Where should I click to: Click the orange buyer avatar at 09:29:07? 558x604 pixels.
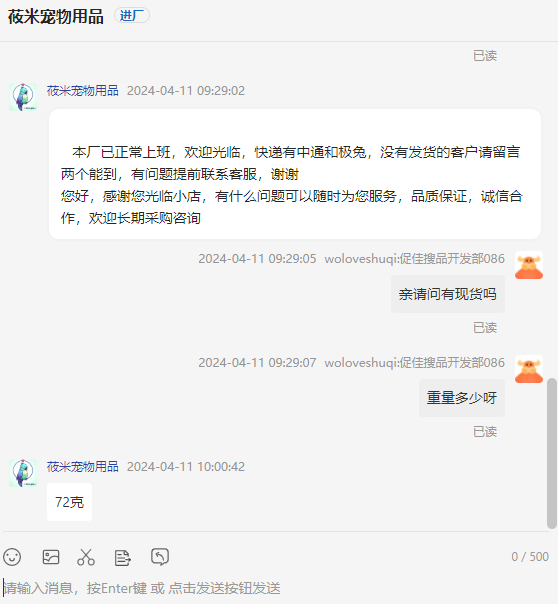[x=529, y=369]
